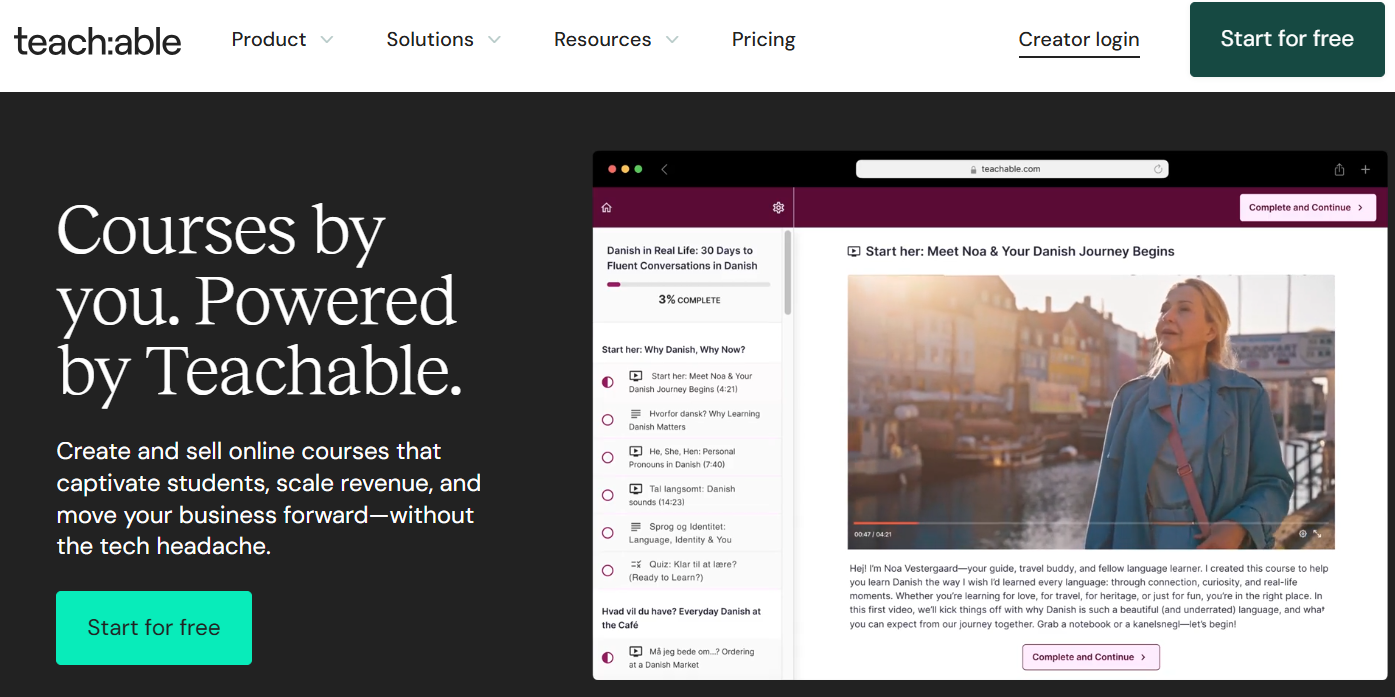Expand the Product dropdown
Image resolution: width=1395 pixels, height=697 pixels.
(282, 40)
